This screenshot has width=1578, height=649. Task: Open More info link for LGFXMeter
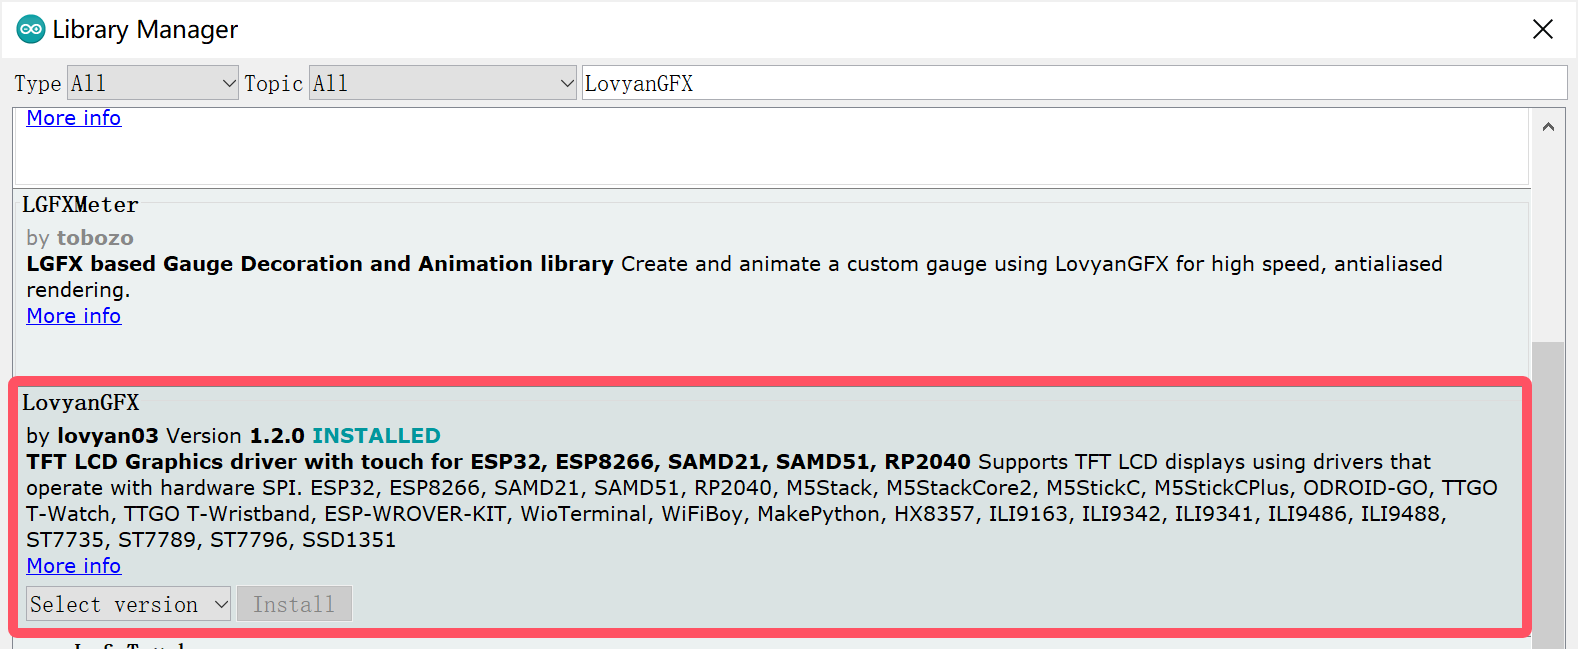click(74, 316)
